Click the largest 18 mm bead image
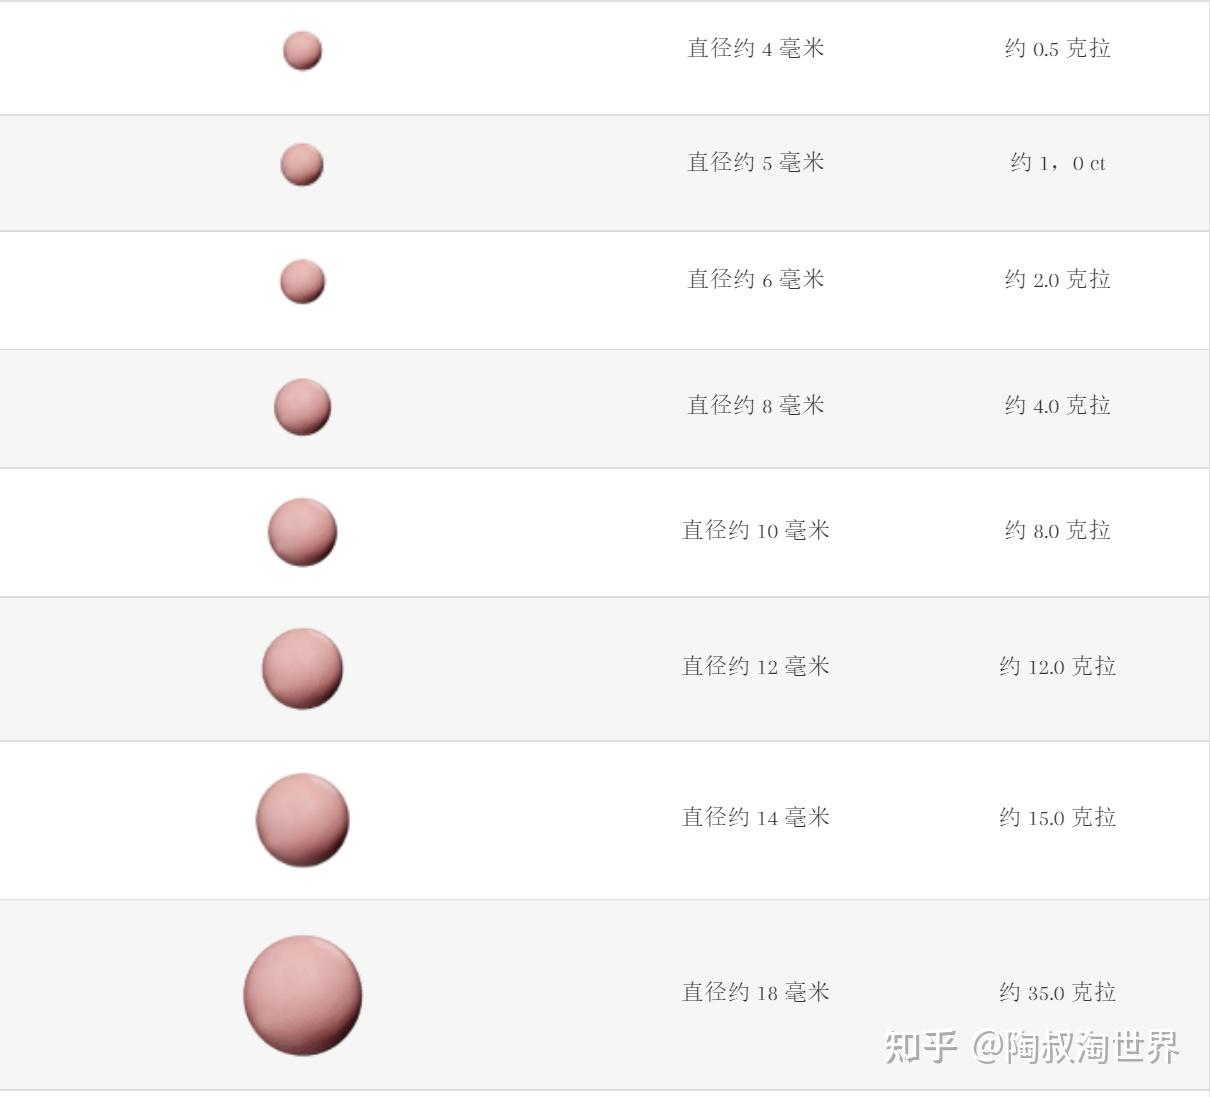Image resolution: width=1210 pixels, height=1097 pixels. (x=302, y=995)
